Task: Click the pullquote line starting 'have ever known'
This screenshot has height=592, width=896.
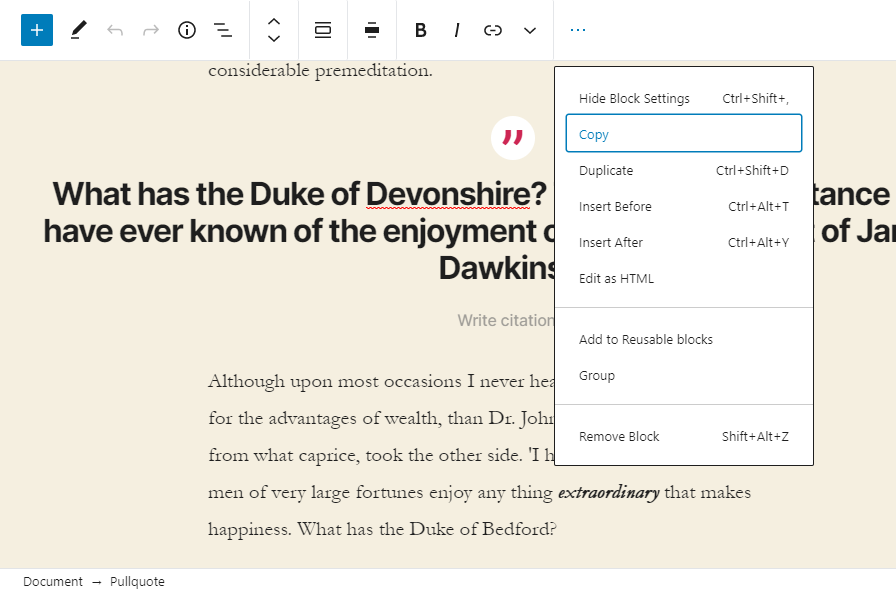Action: click(299, 231)
